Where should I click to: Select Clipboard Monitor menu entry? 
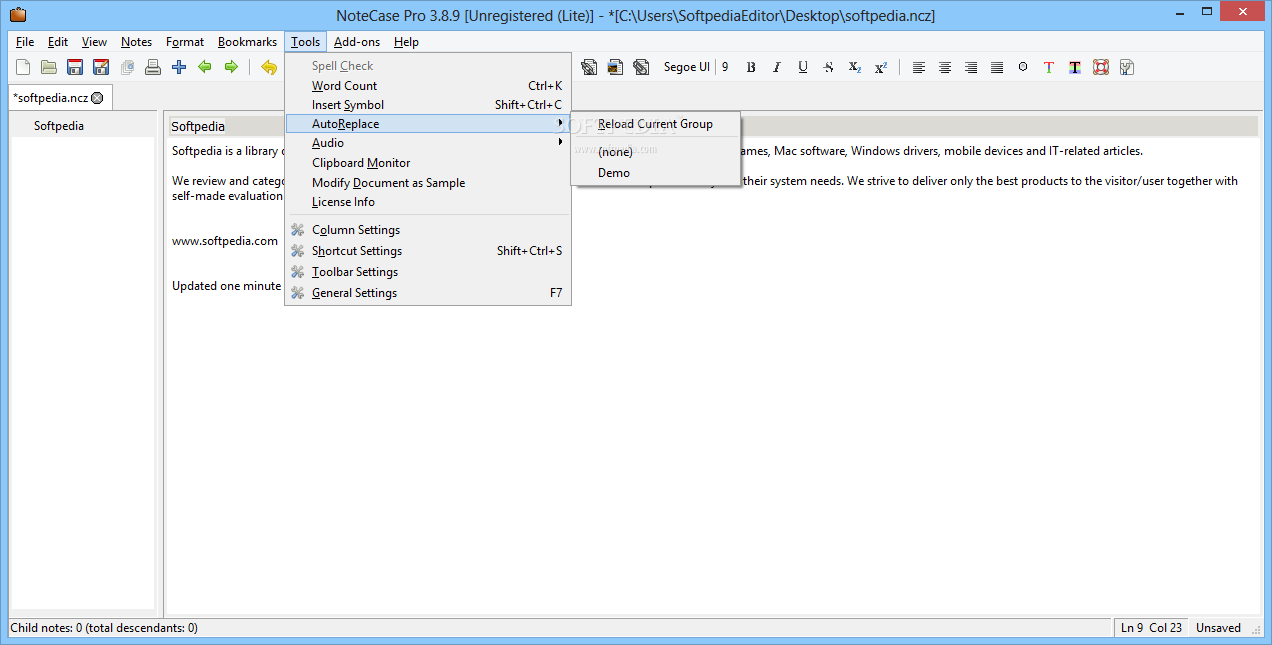coord(428,163)
